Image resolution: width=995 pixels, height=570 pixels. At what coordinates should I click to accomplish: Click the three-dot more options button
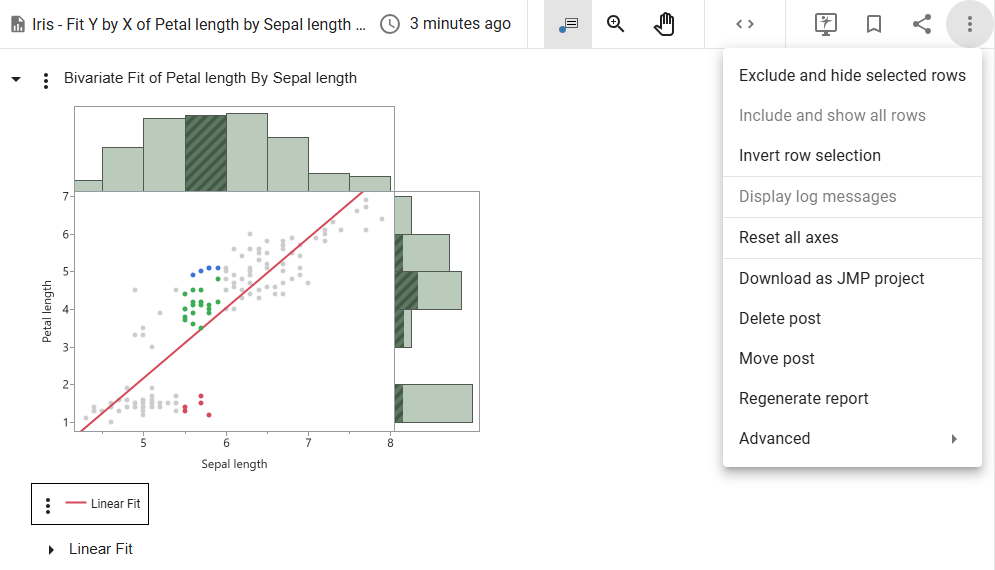pyautogui.click(x=970, y=24)
